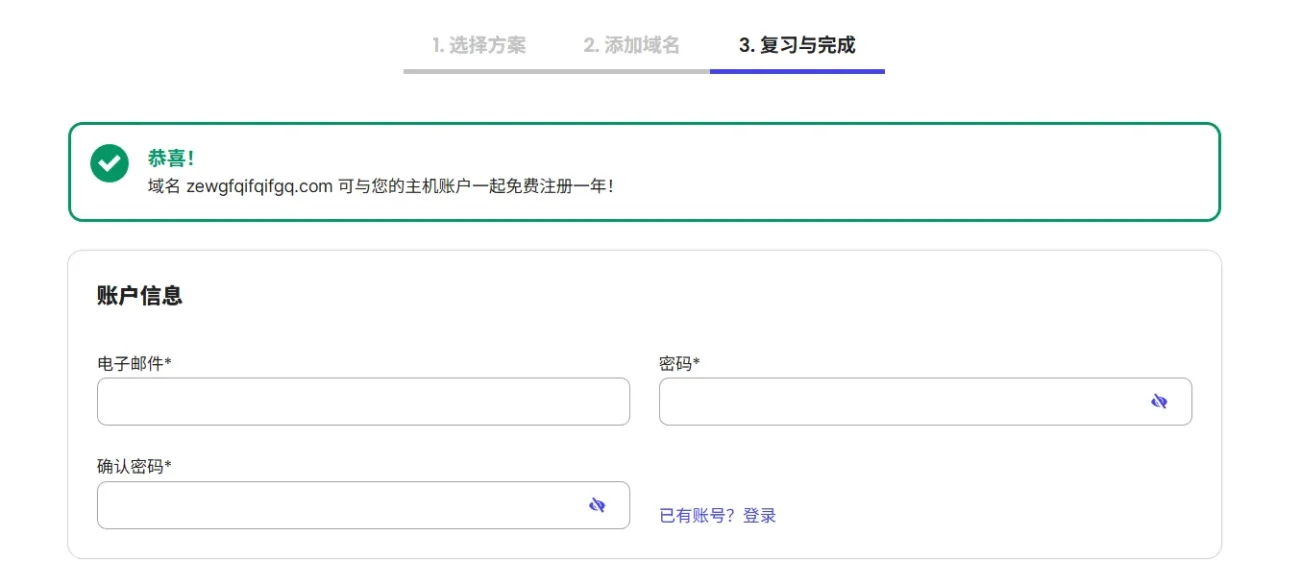1300x585 pixels.
Task: Focus the 密码 input field
Action: tap(925, 402)
